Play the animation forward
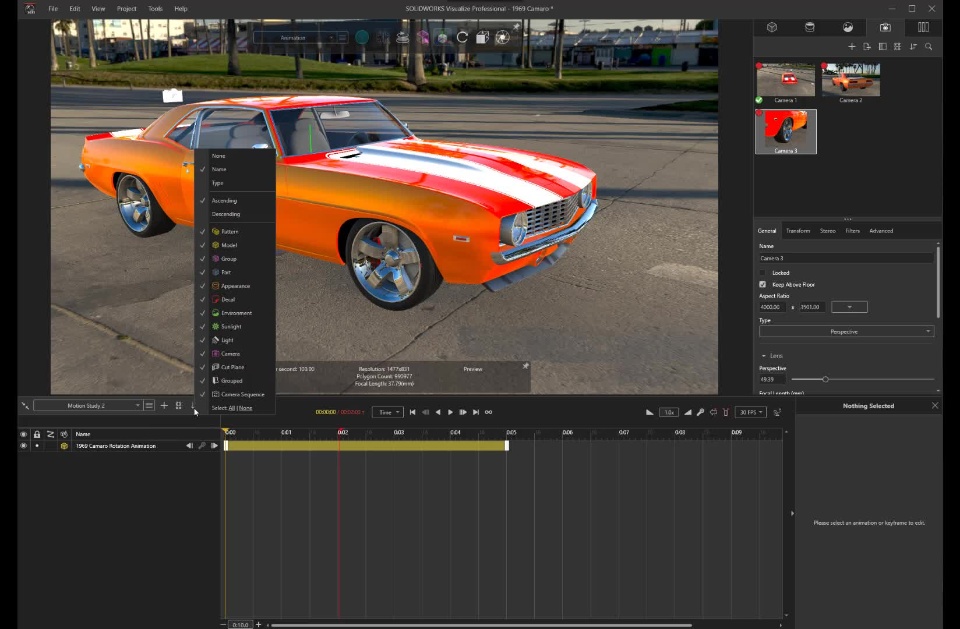960x629 pixels. tap(450, 412)
